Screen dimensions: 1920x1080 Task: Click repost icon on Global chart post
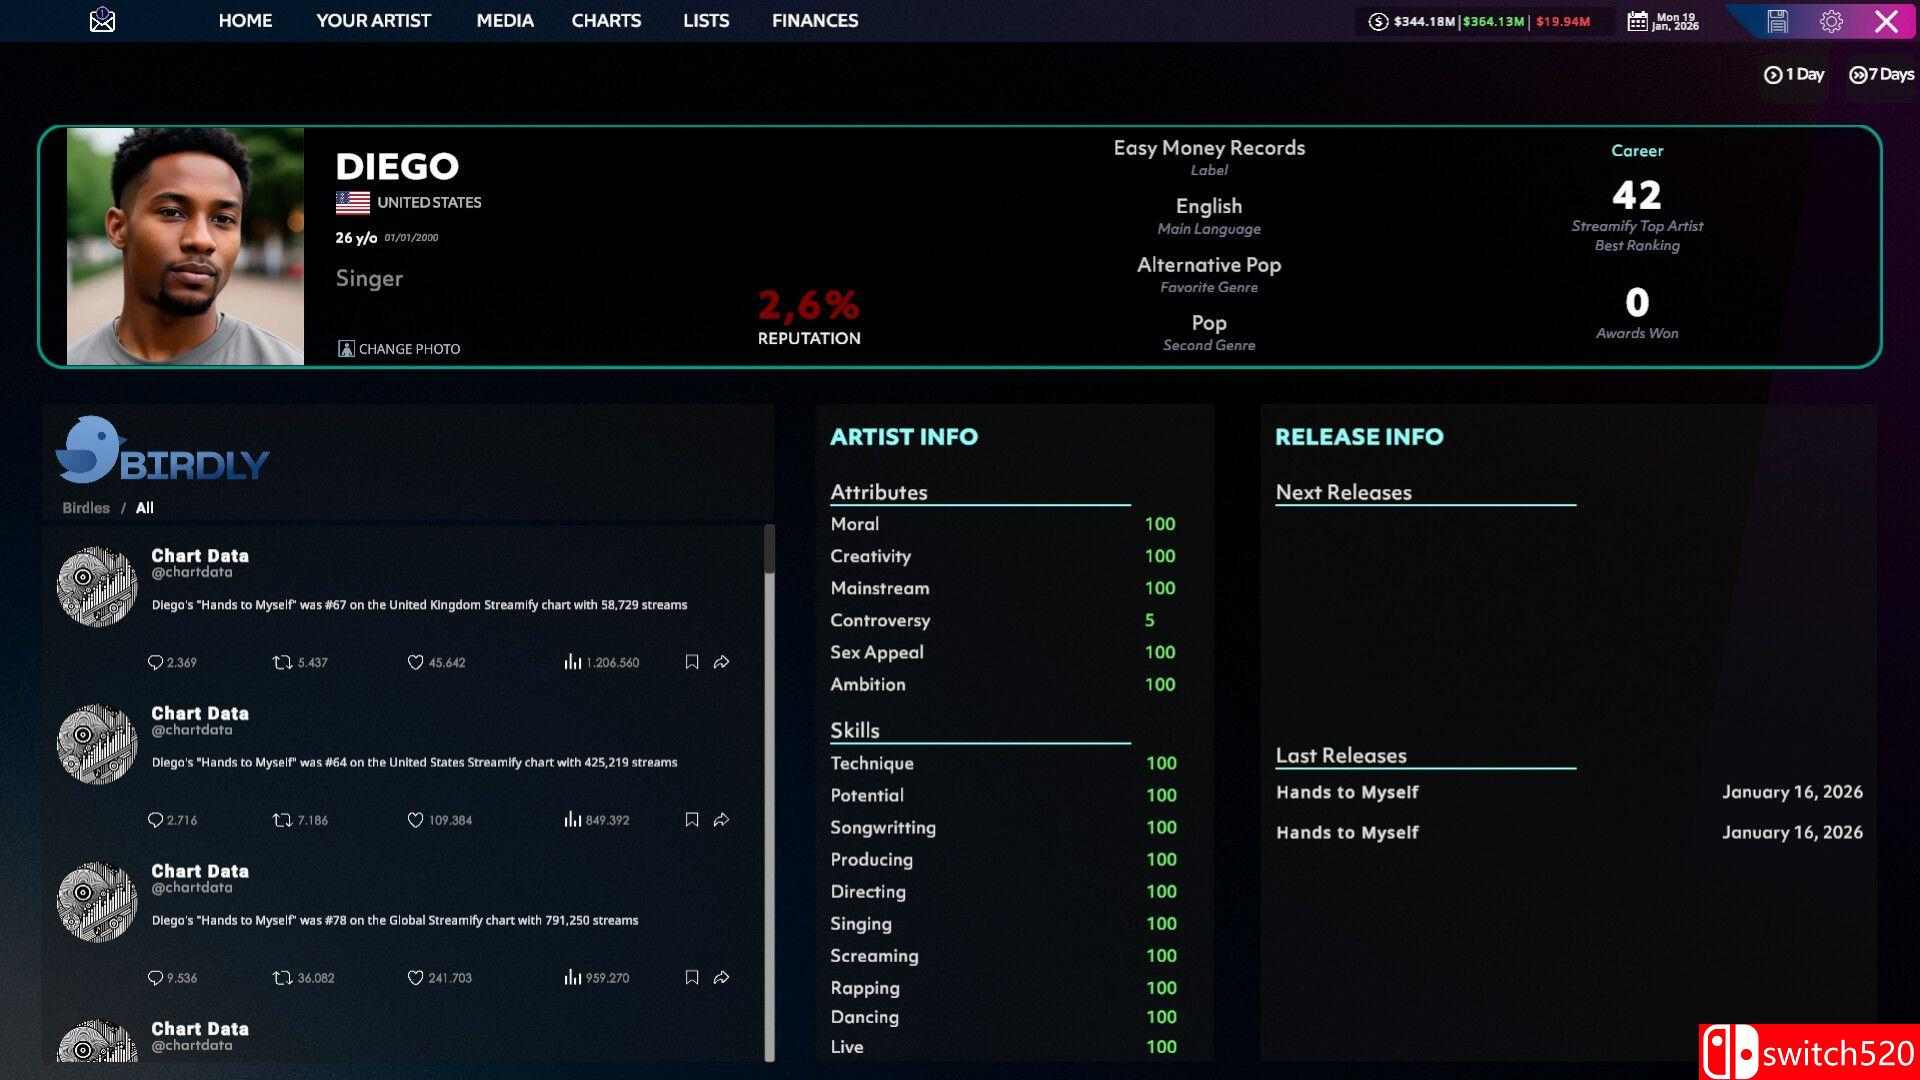tap(282, 978)
